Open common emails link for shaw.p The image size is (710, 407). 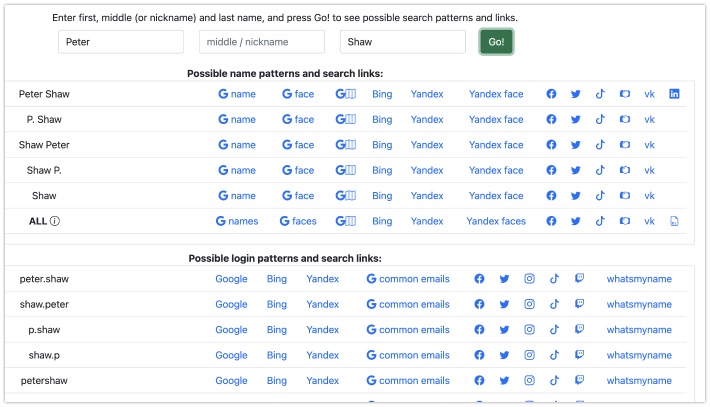coord(408,355)
